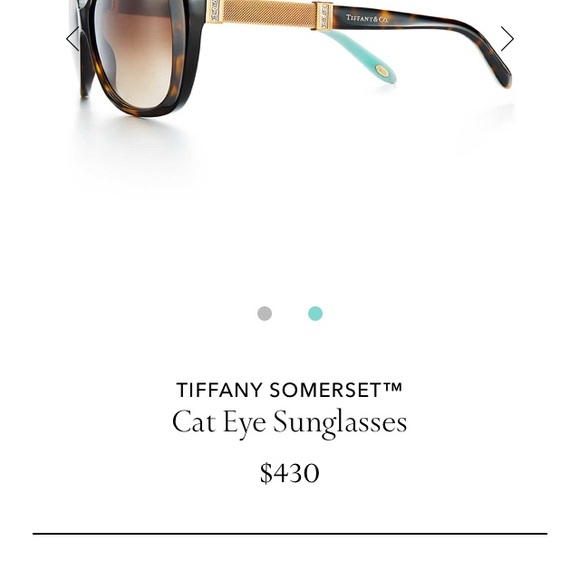Click the gold mesh temple band
Screen dimensions: 580x580
[269, 14]
